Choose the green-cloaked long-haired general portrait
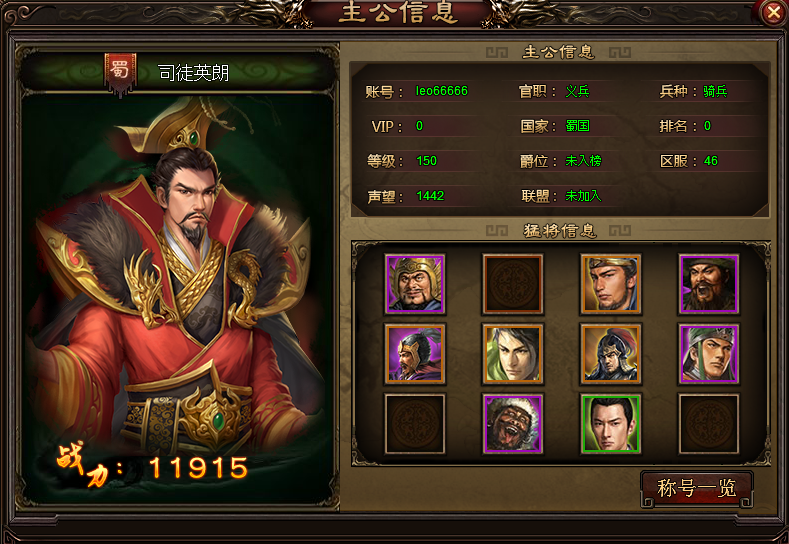The width and height of the screenshot is (789, 544). [513, 354]
